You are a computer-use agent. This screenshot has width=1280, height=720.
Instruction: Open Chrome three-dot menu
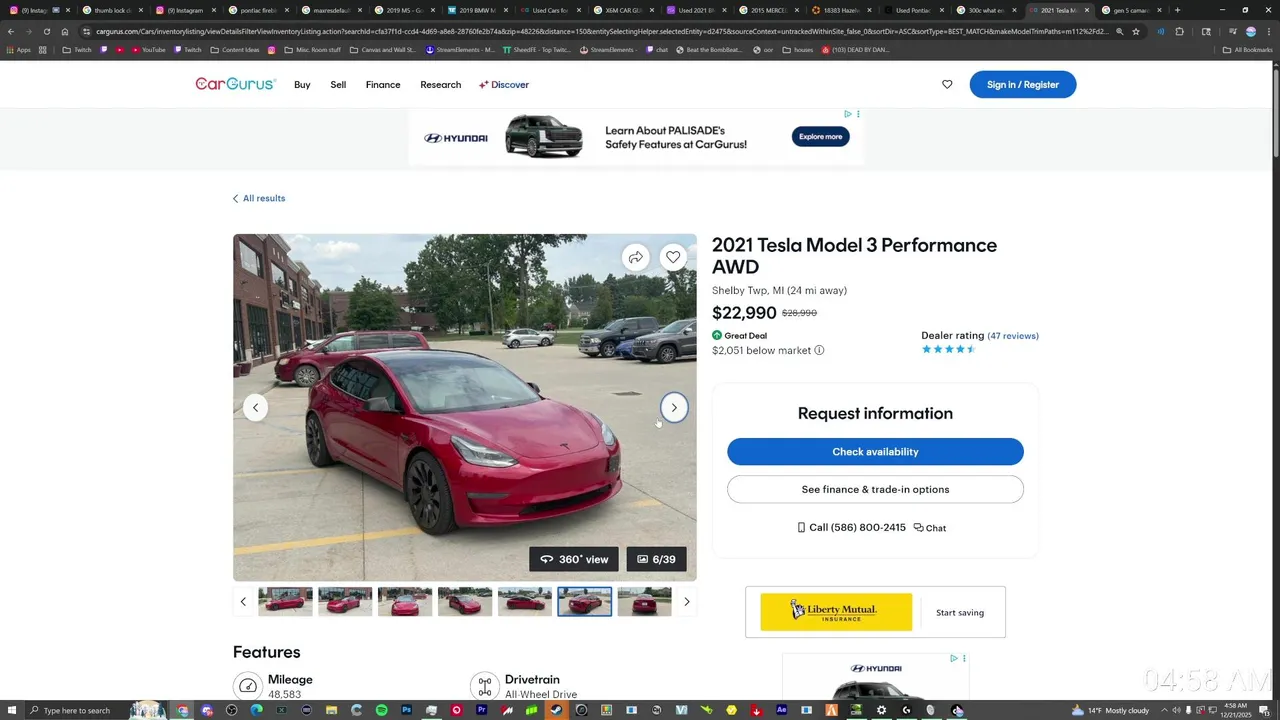(x=1269, y=31)
